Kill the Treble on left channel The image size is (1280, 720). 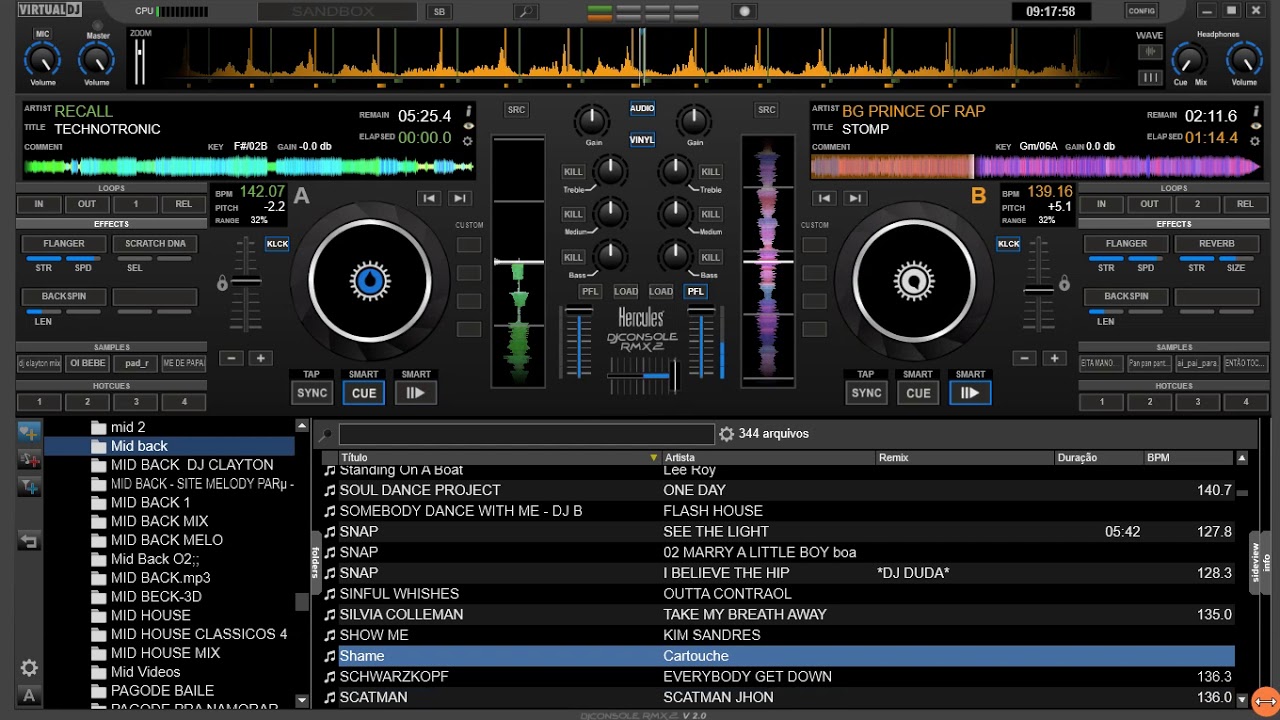point(573,172)
